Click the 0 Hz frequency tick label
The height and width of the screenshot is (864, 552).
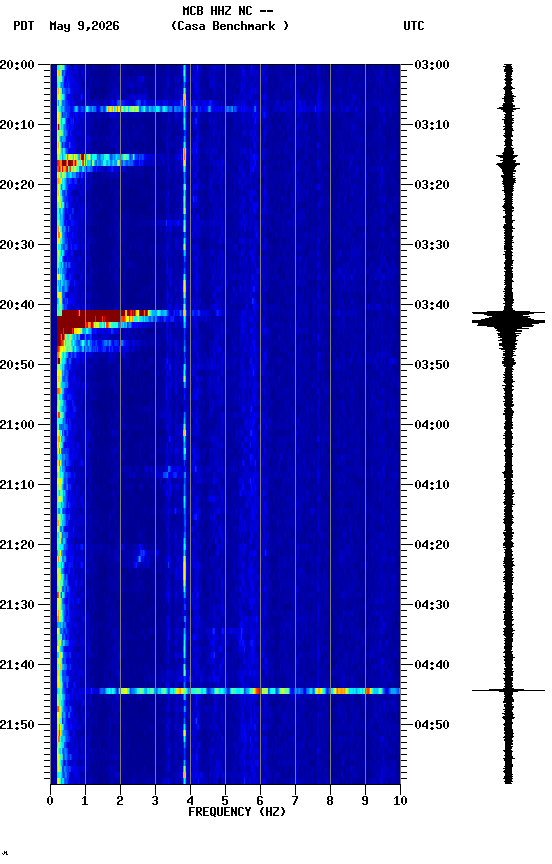[x=50, y=801]
